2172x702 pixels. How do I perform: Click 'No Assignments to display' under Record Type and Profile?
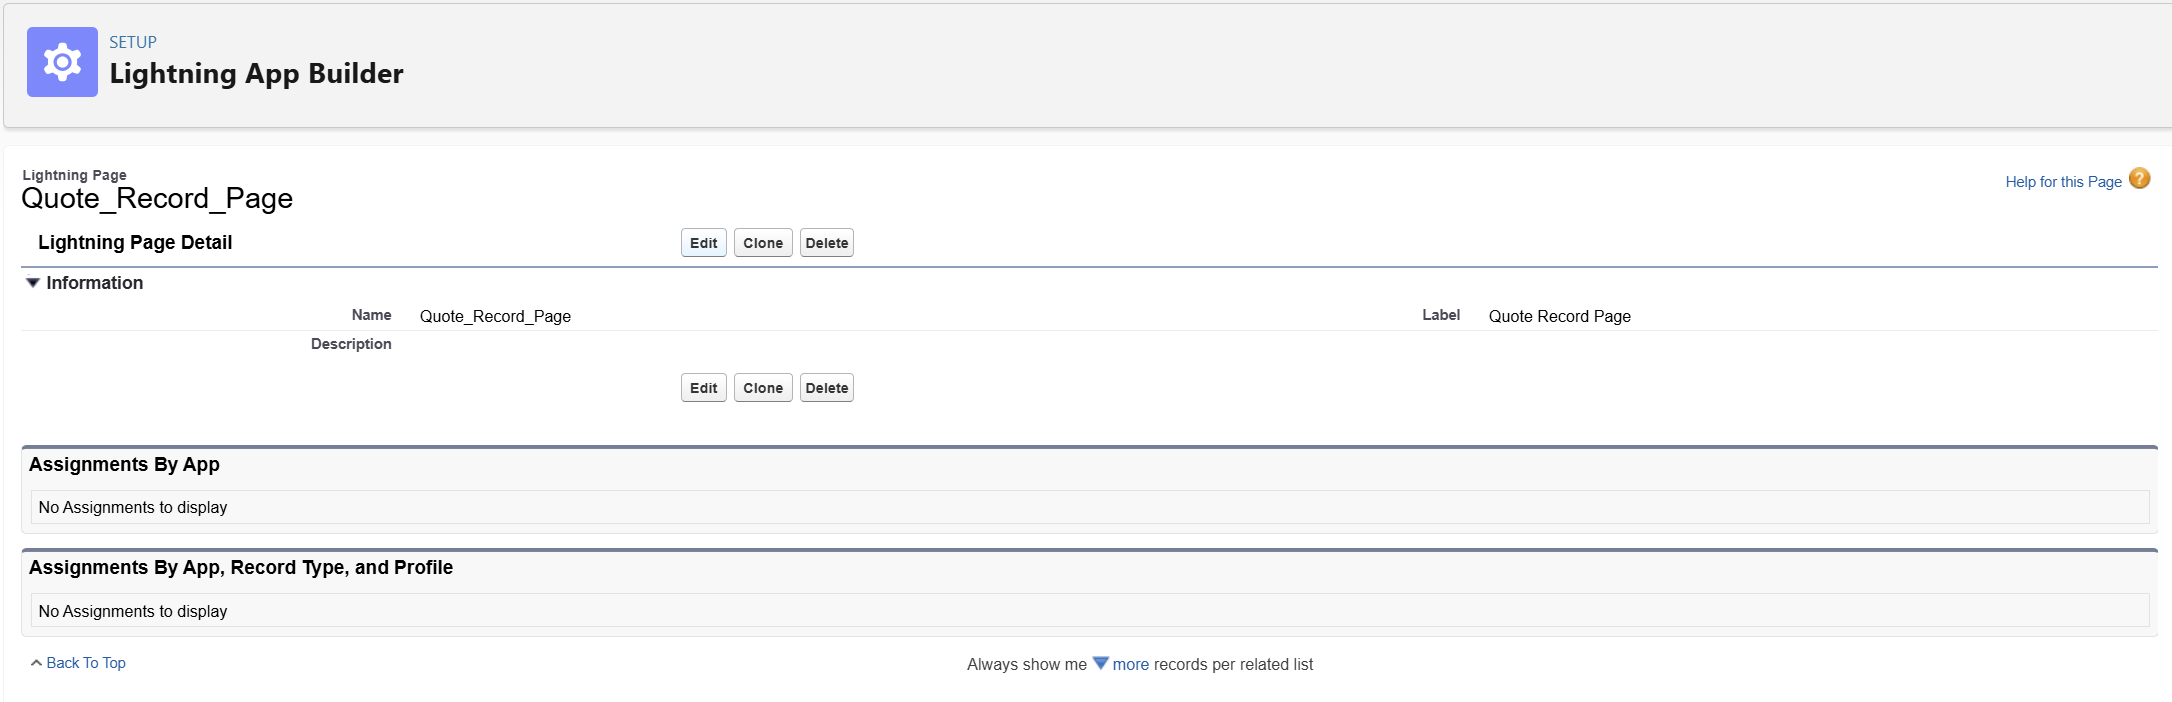pos(133,611)
